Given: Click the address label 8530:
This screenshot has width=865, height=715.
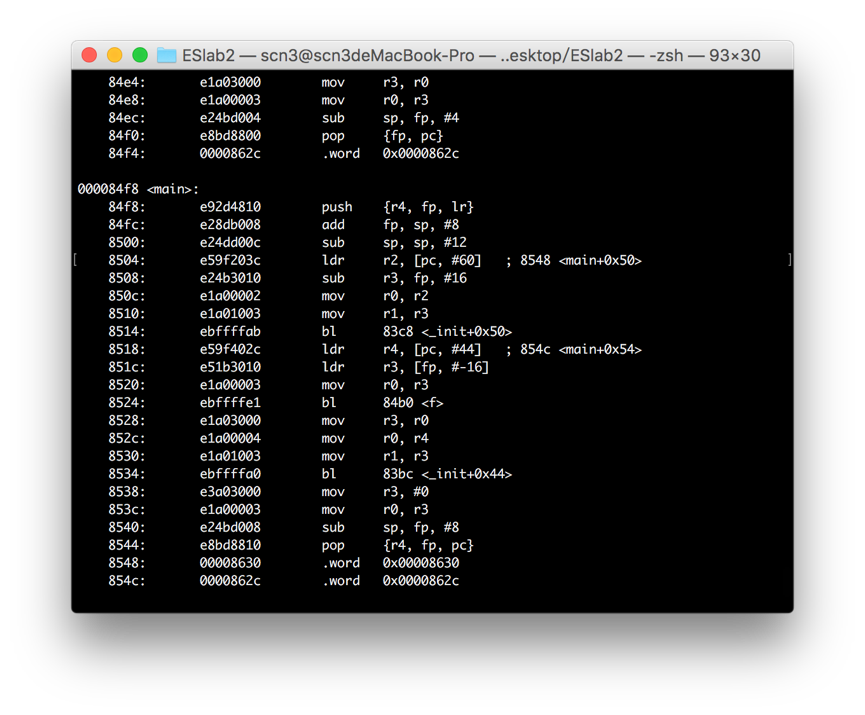Looking at the screenshot, I should click(x=127, y=456).
